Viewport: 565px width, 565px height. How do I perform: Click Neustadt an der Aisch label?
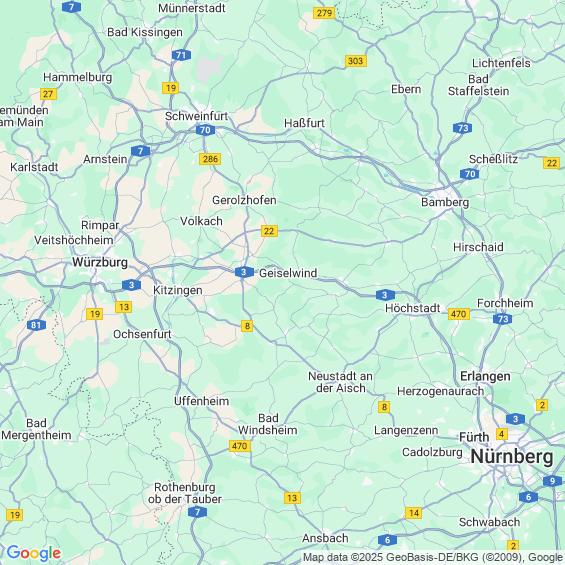point(341,382)
